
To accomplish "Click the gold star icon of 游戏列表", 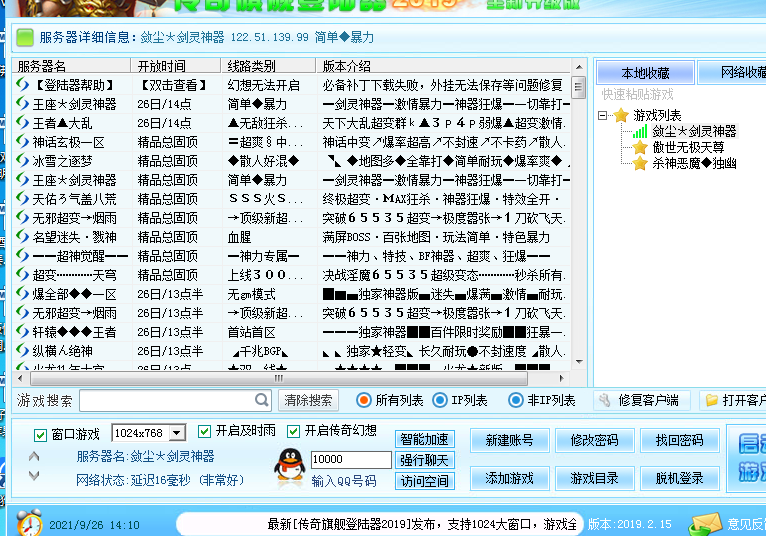I will click(x=621, y=115).
